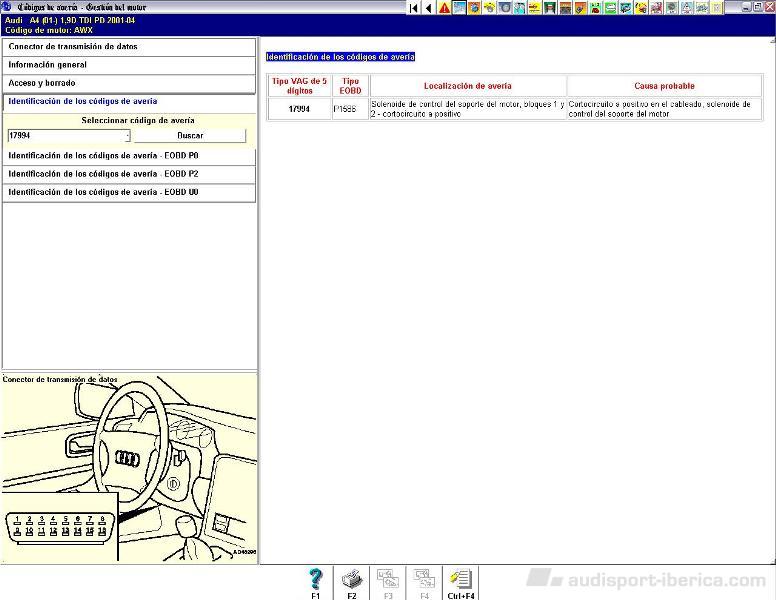Select the Tipo EOBD column header

pos(350,86)
